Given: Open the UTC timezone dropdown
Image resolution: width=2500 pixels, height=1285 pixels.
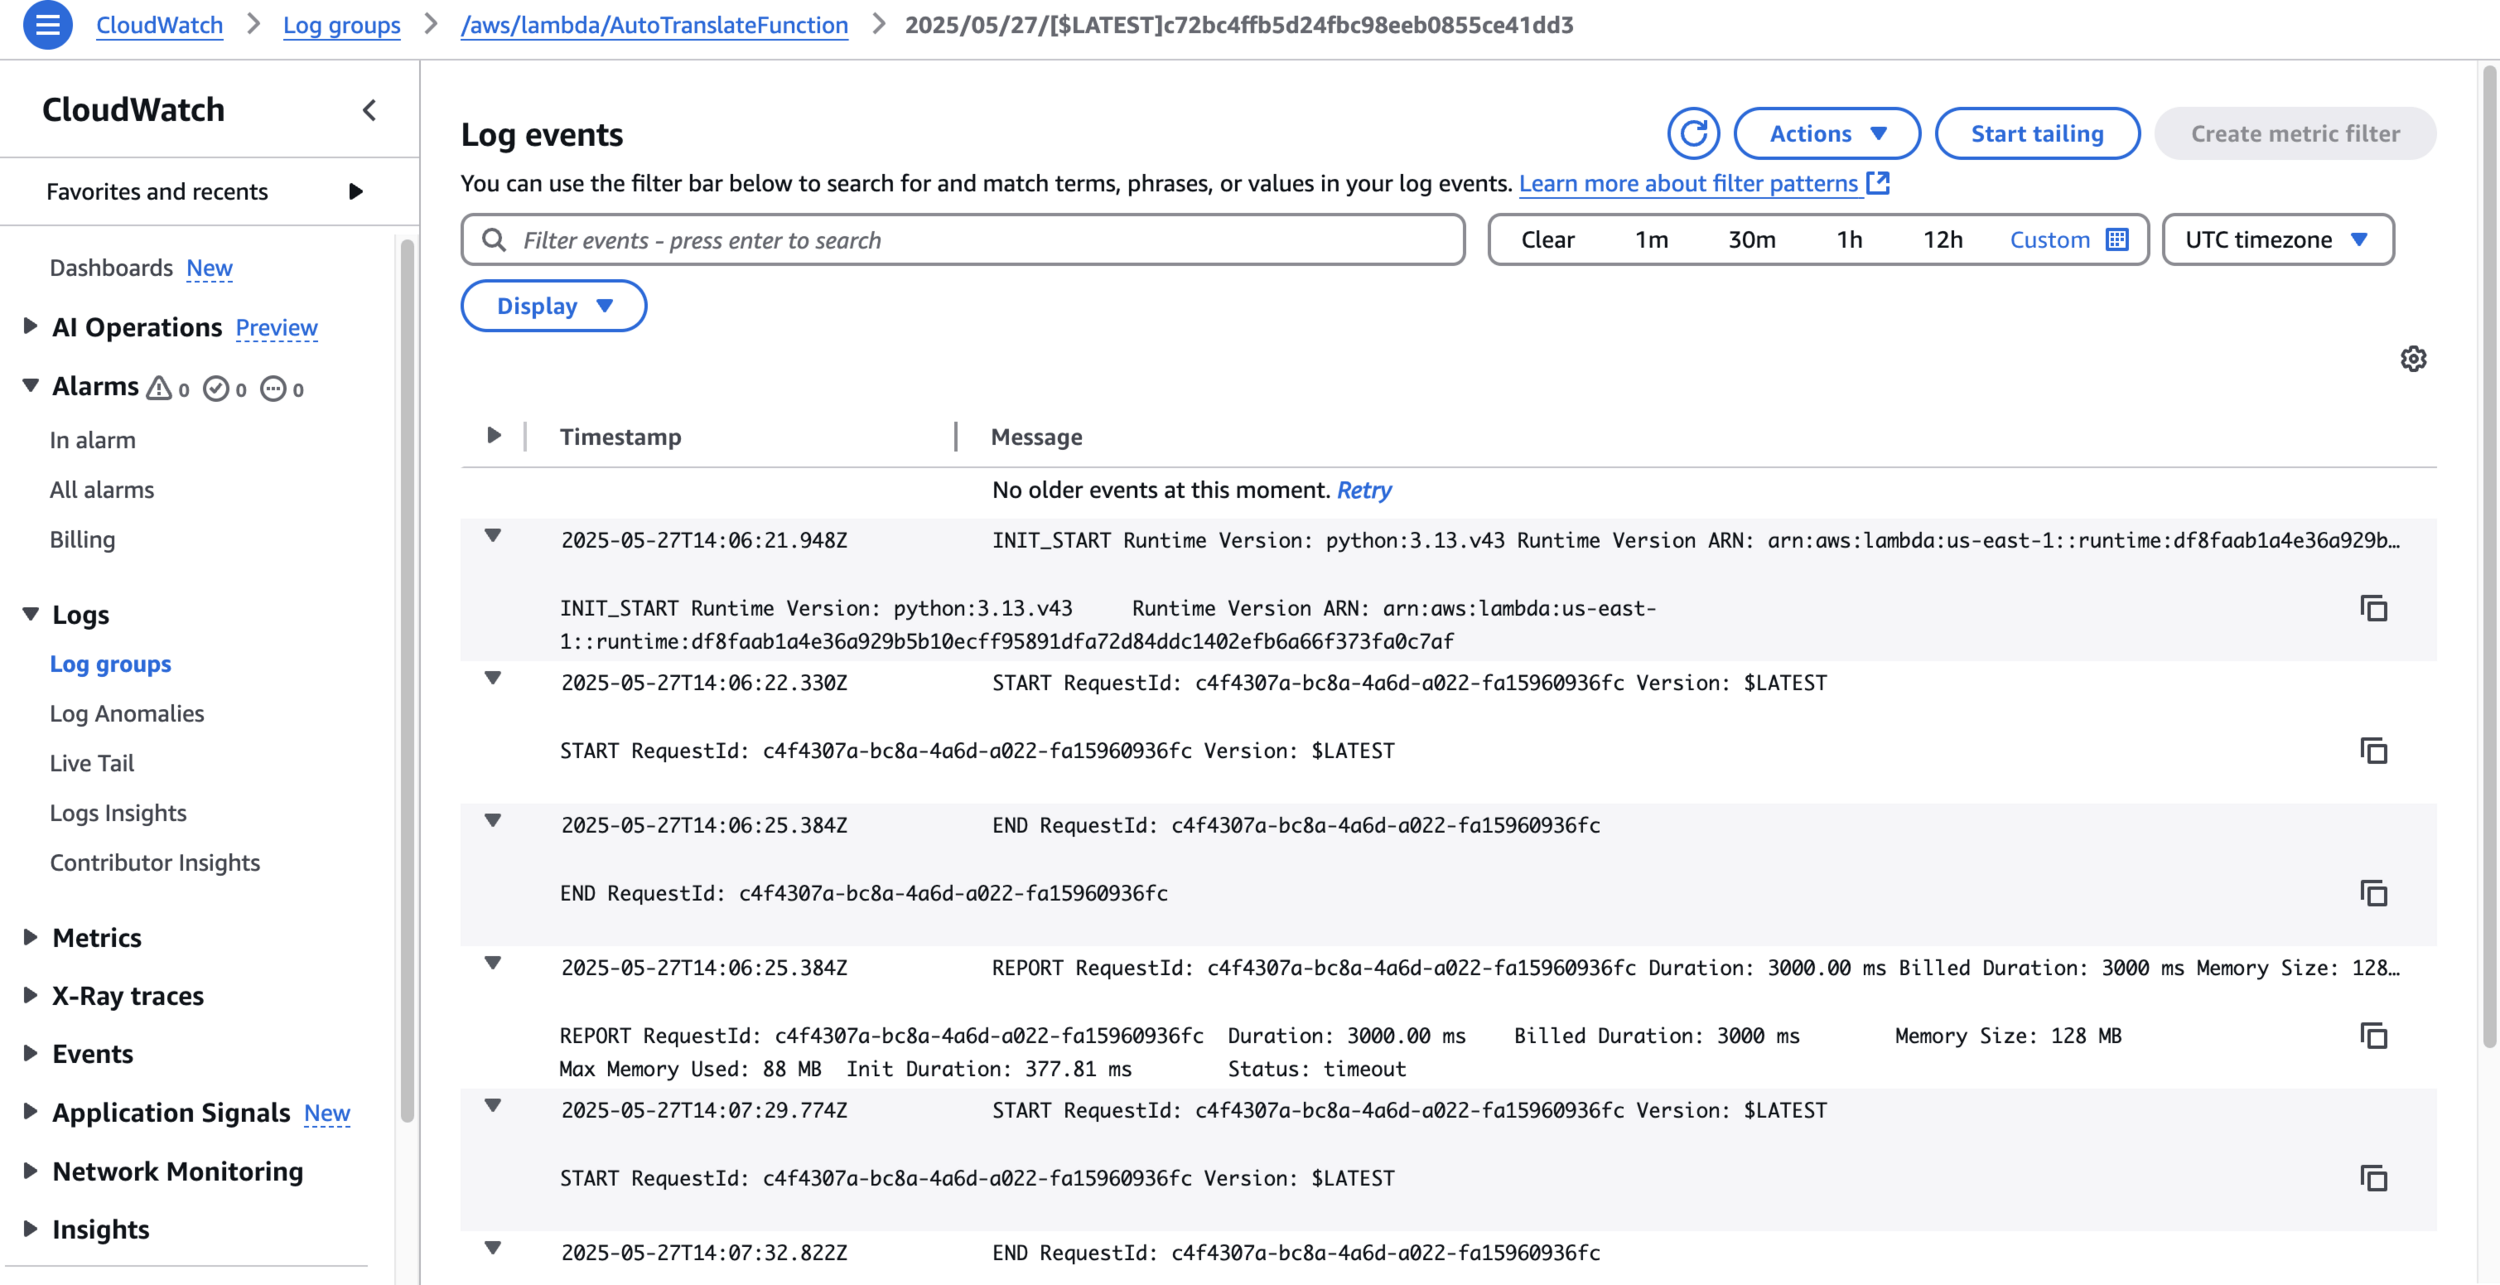Looking at the screenshot, I should coord(2277,240).
